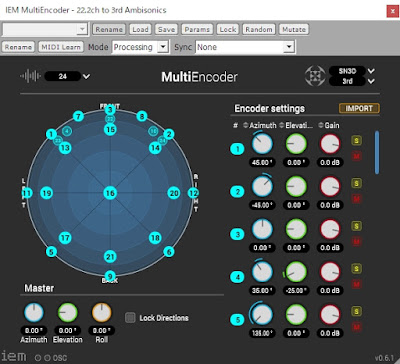Select source marker 8 on the sphere
The height and width of the screenshot is (364, 400).
[x=142, y=116]
